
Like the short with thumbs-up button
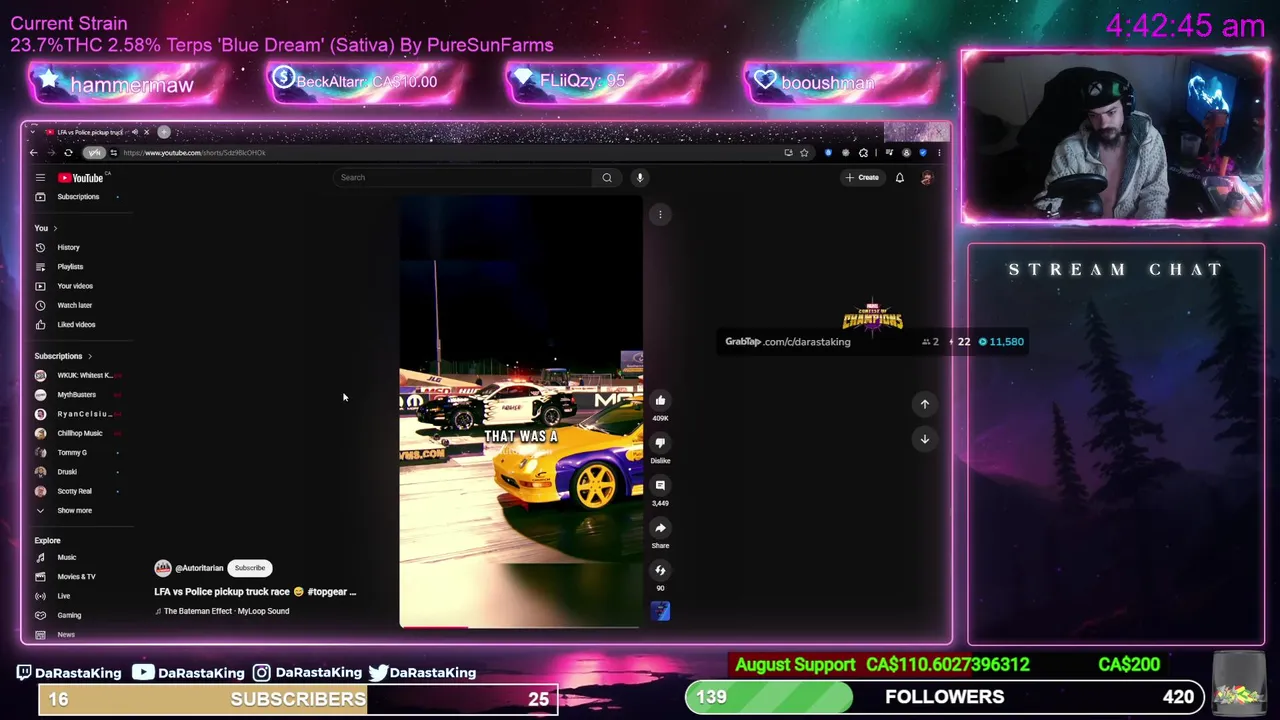660,401
